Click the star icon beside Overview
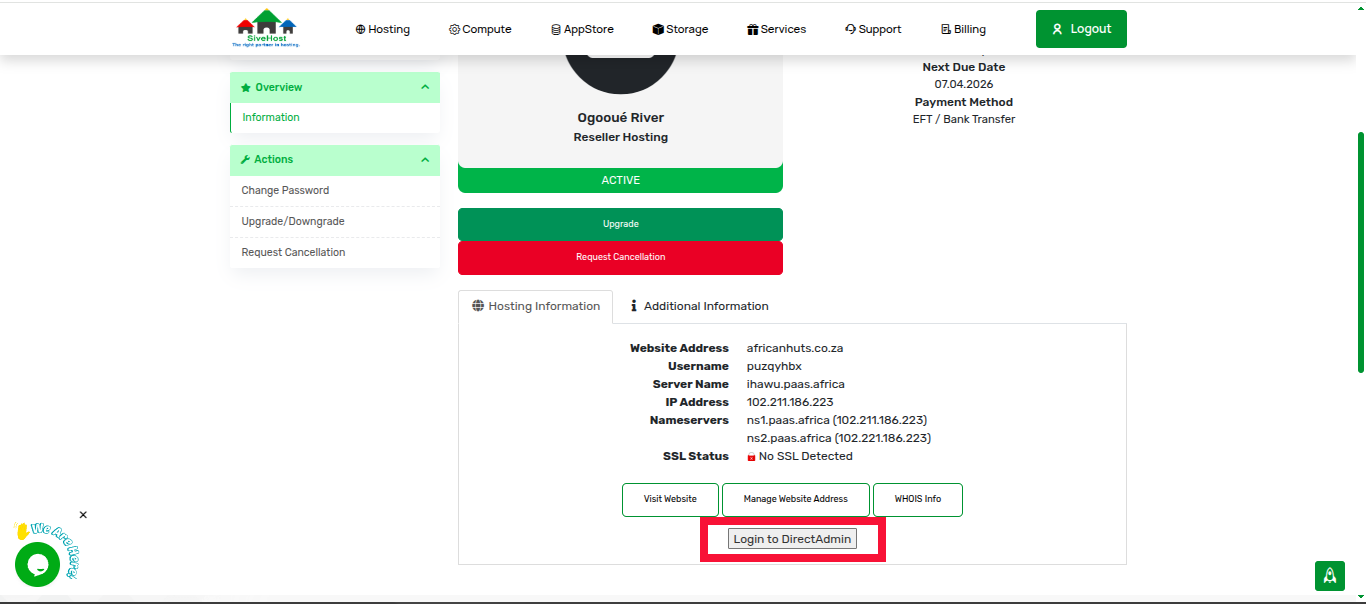The height and width of the screenshot is (604, 1366). coord(246,88)
